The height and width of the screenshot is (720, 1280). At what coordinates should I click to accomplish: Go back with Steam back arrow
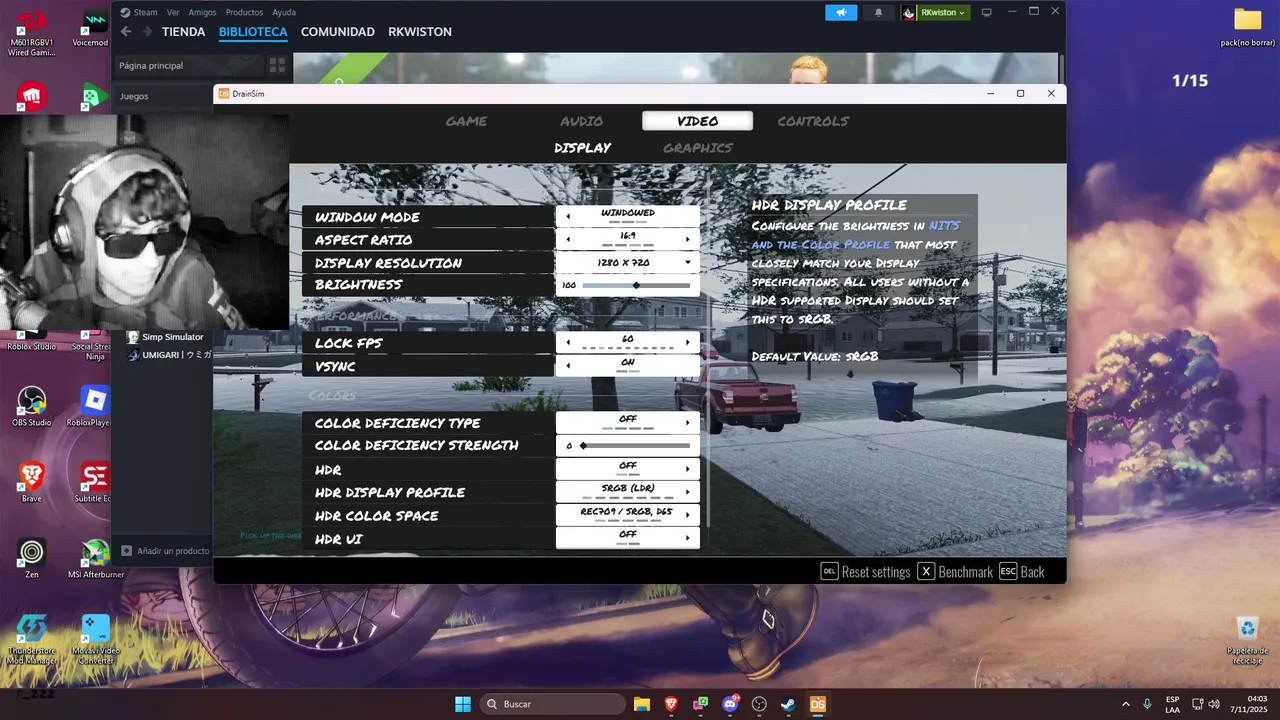126,31
